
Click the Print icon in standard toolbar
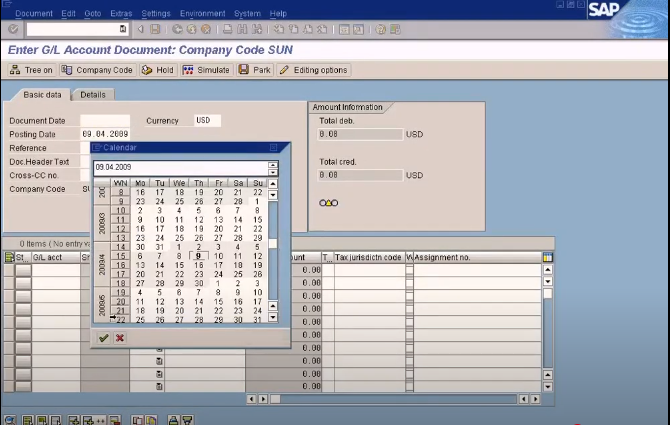228,29
